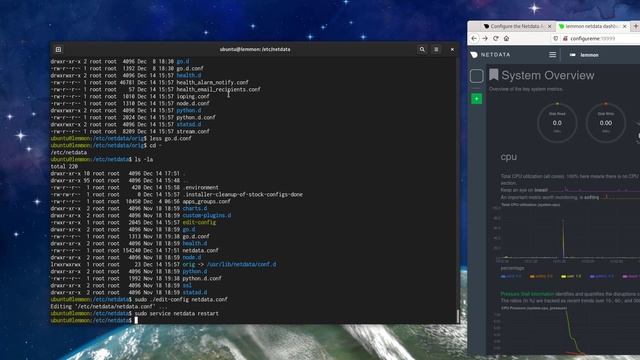640x360 pixels.
Task: Open the terminal search magnifier
Action: pos(422,49)
